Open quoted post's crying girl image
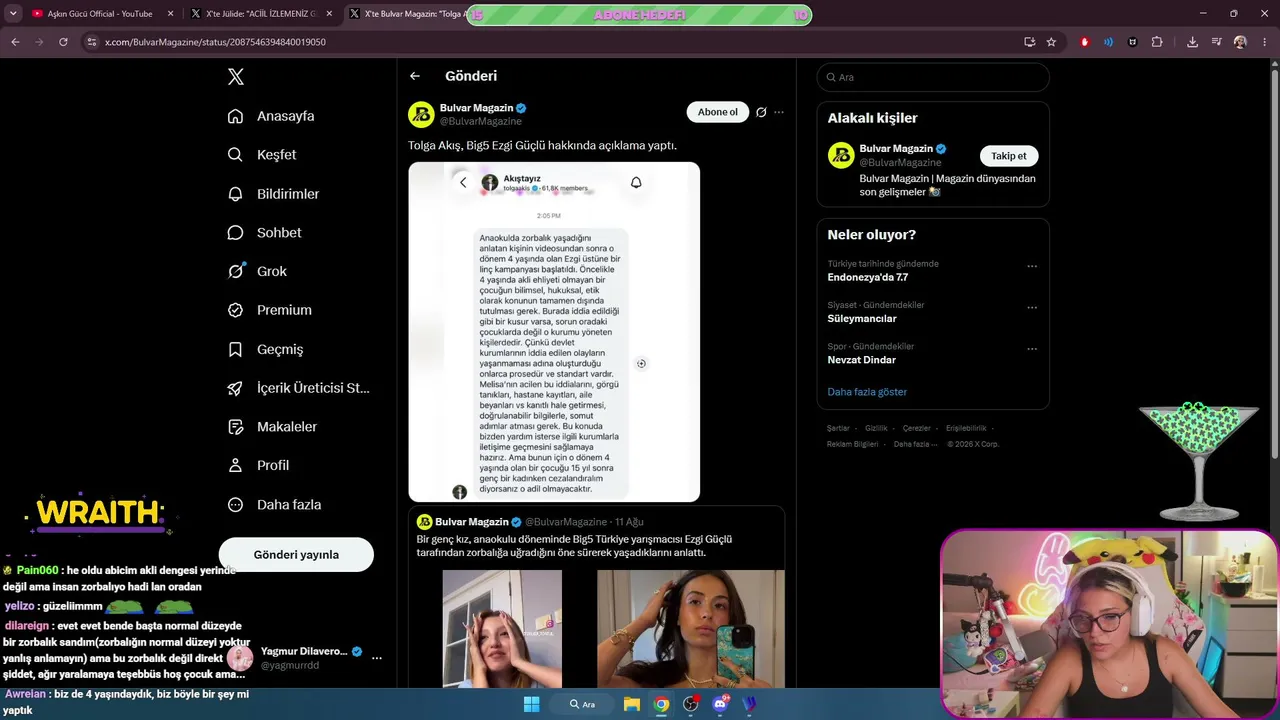1280x720 pixels. pos(502,629)
